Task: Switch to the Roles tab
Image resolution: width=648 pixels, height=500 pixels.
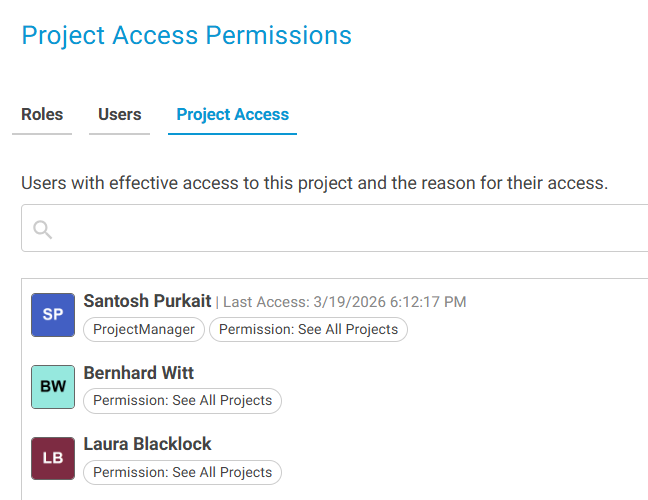Action: (x=42, y=115)
